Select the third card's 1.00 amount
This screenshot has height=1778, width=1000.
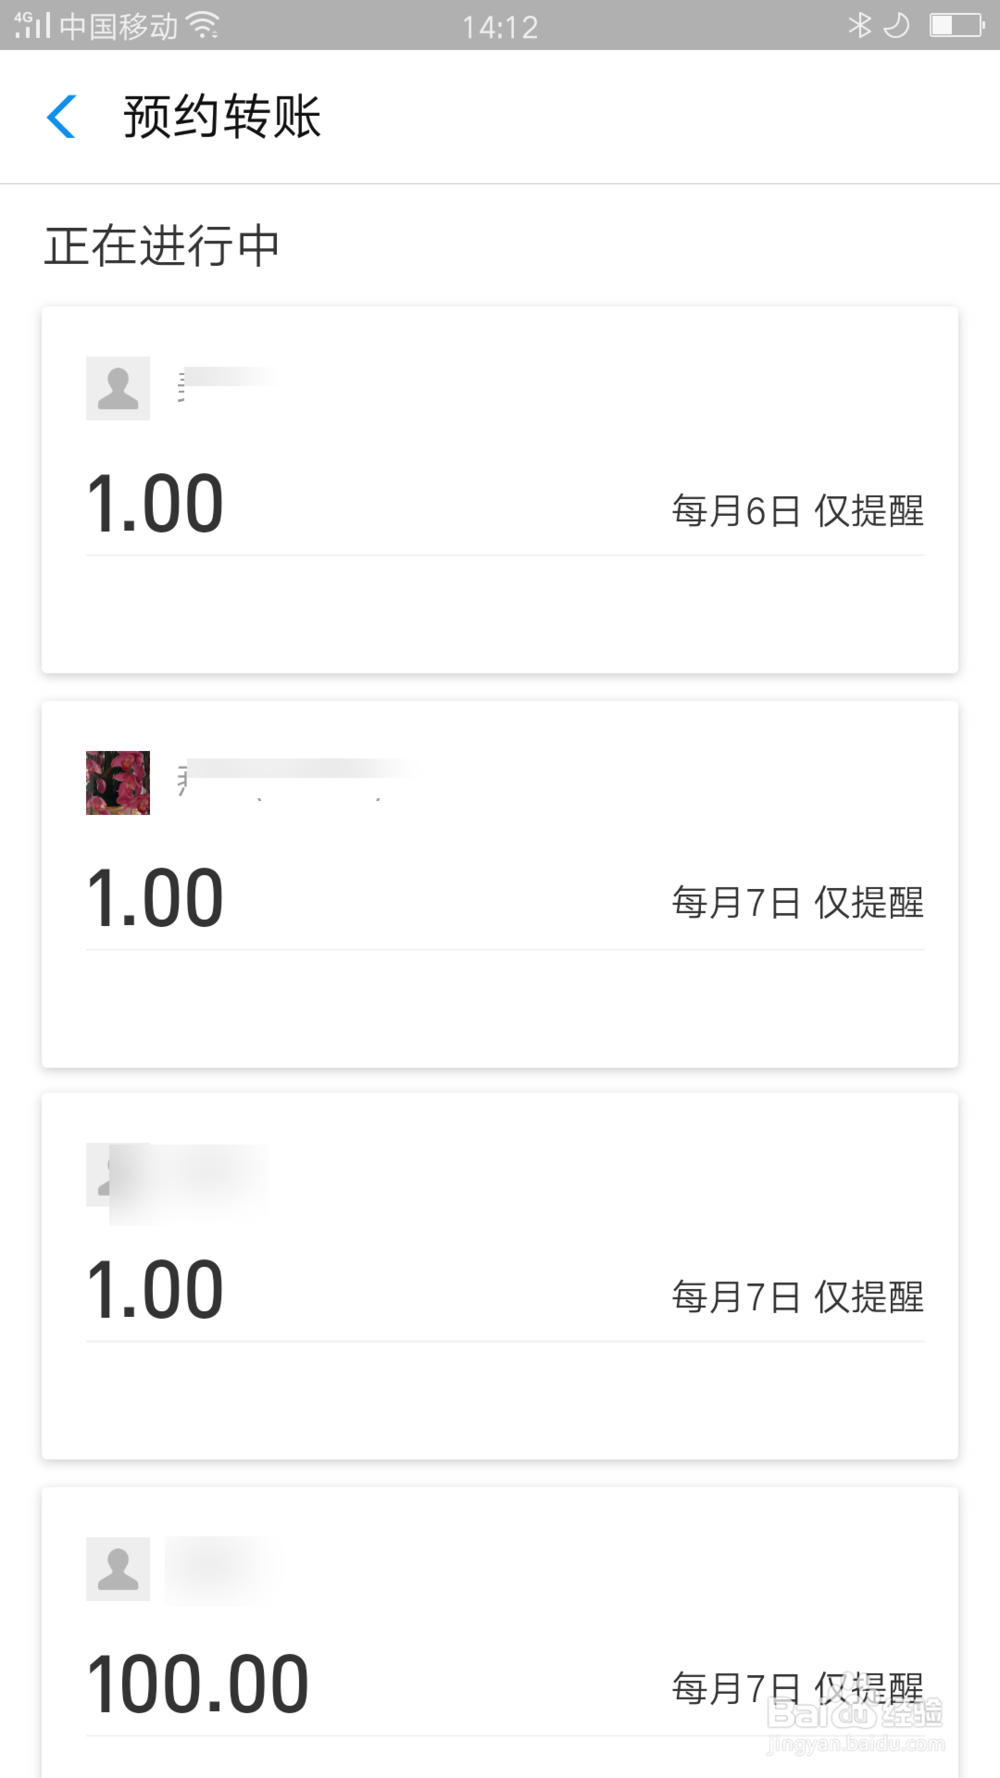pos(155,1290)
